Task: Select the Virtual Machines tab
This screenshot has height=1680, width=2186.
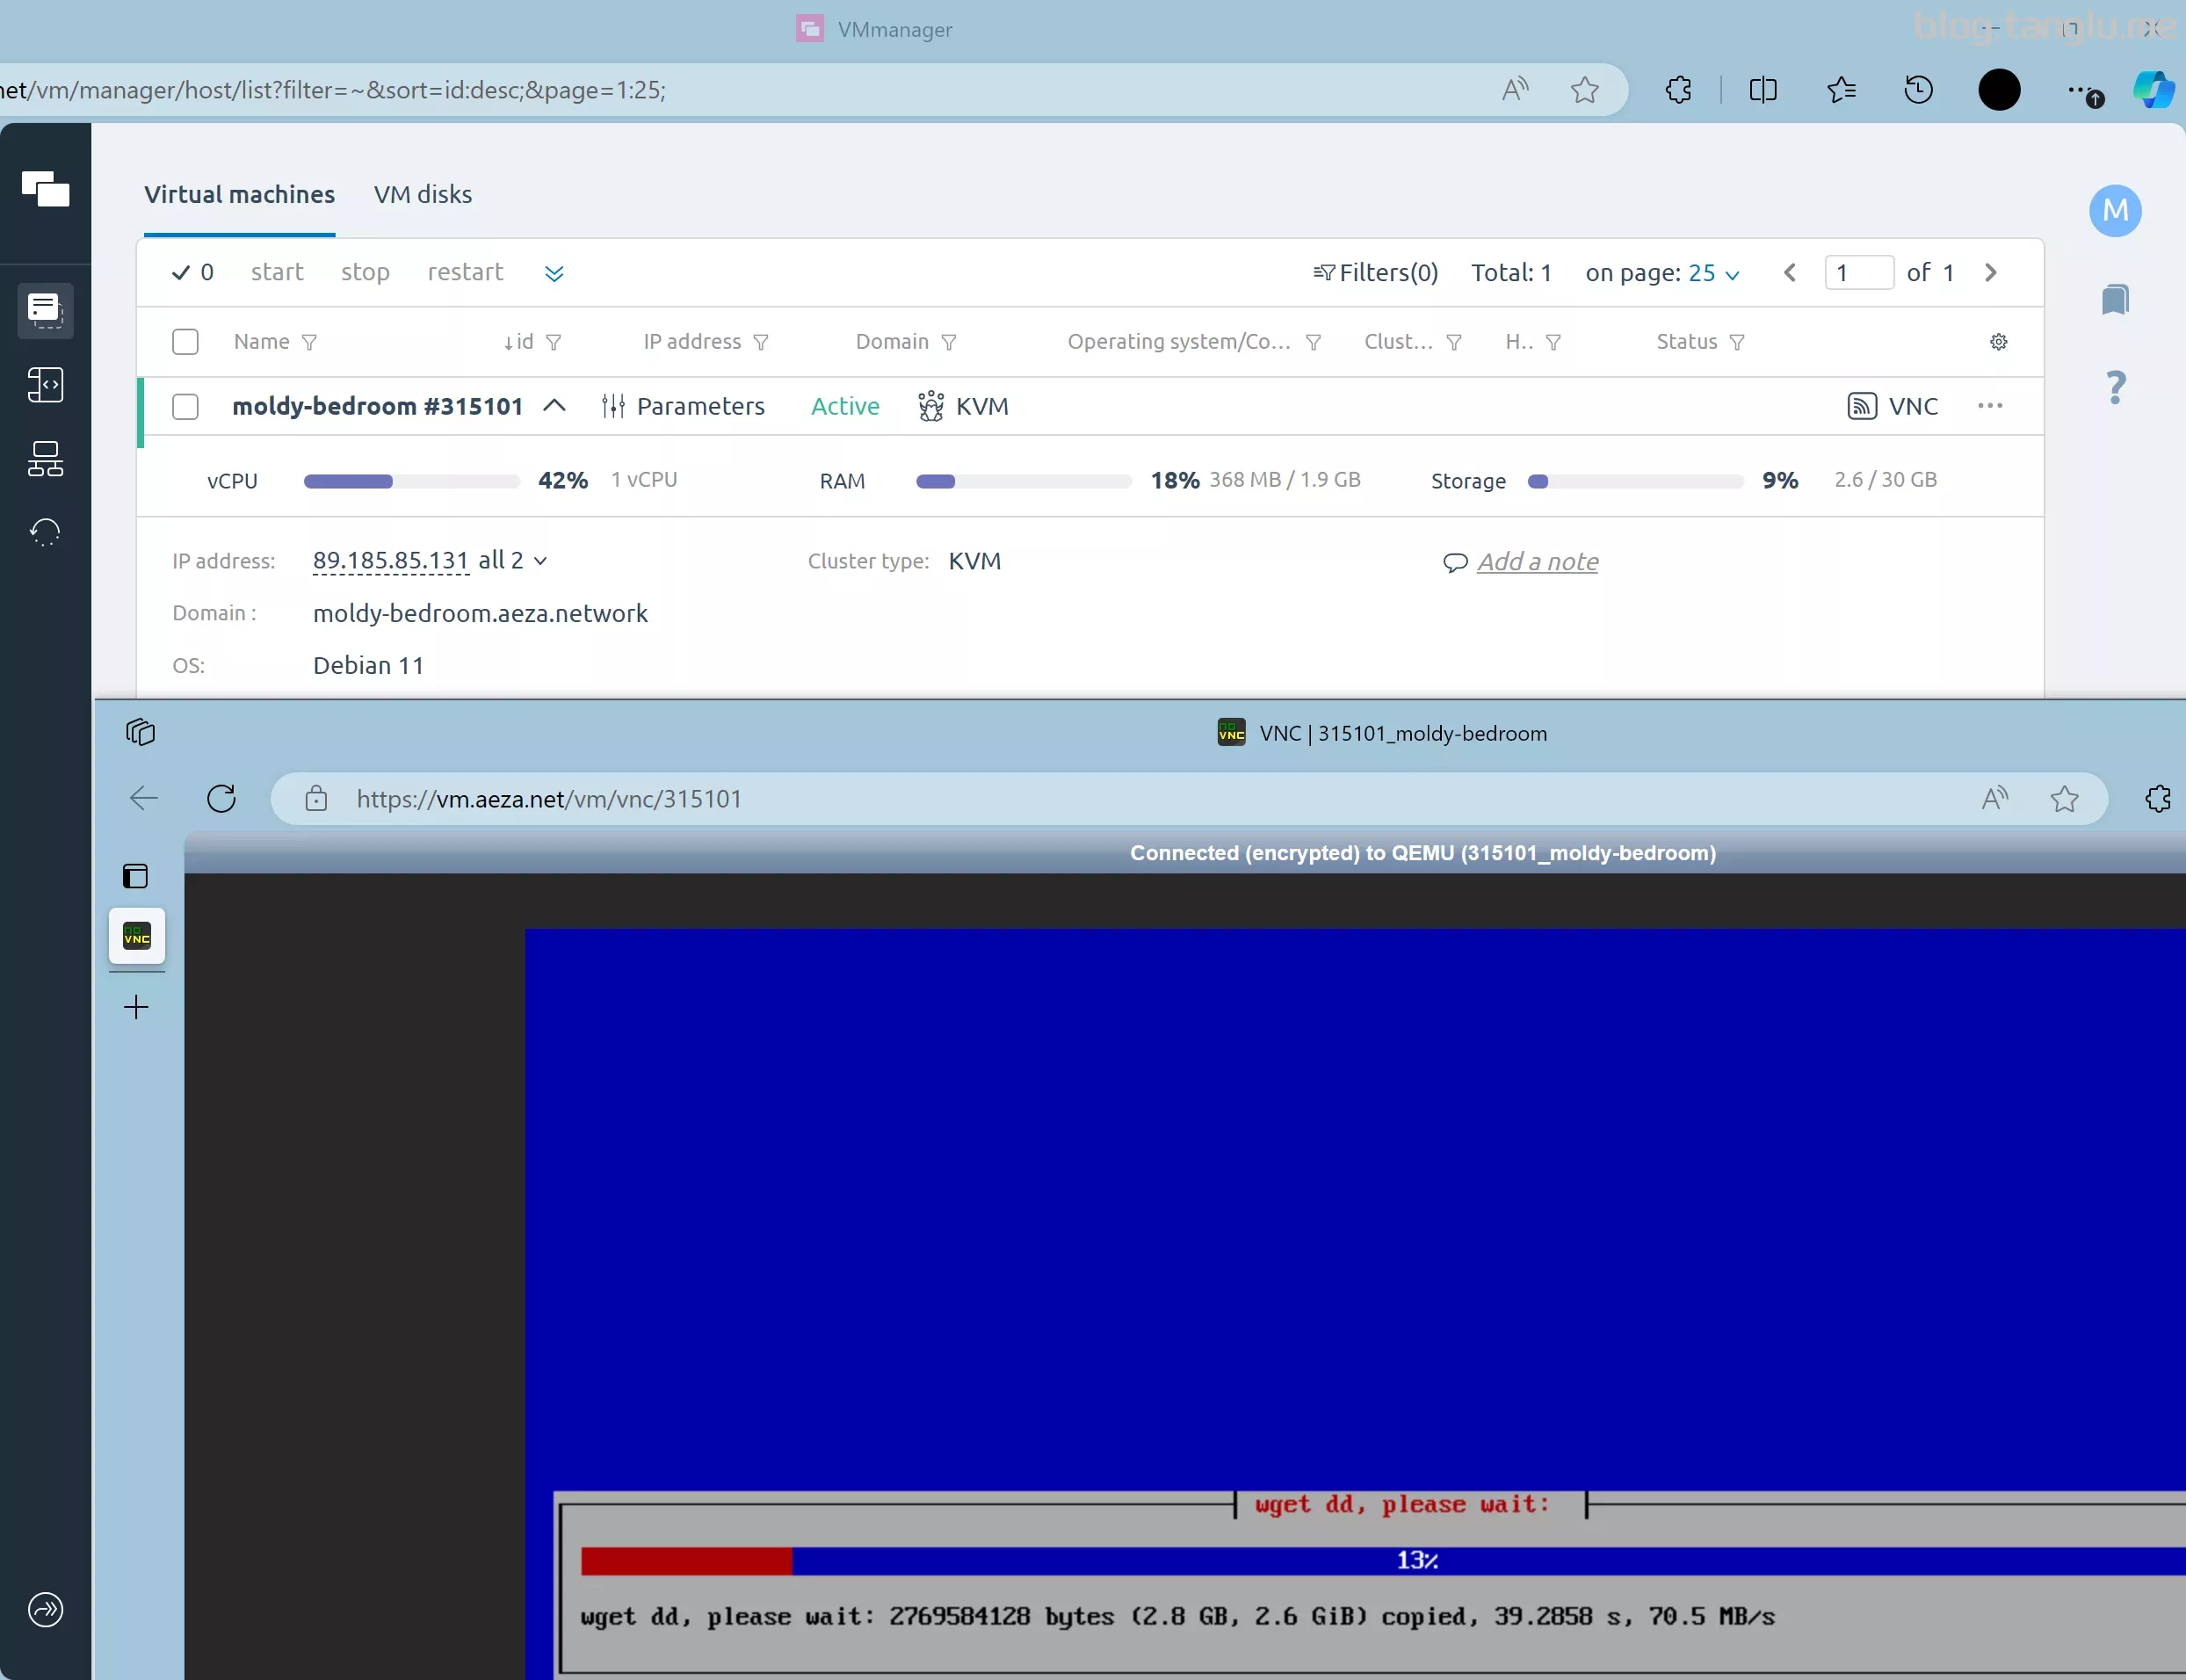Action: [x=238, y=194]
